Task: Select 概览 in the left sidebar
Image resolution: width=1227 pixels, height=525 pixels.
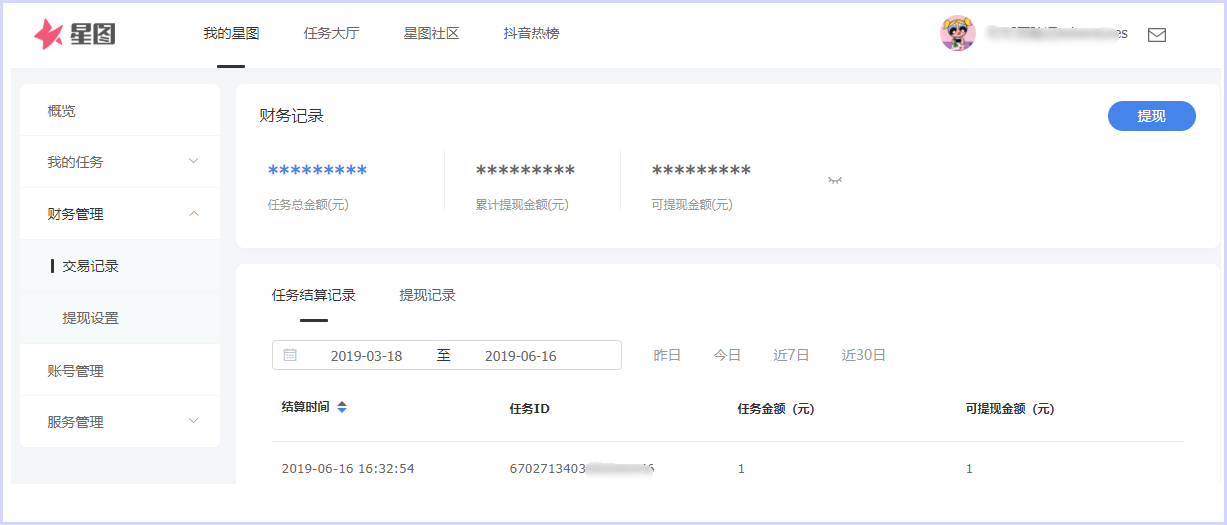Action: [x=61, y=111]
